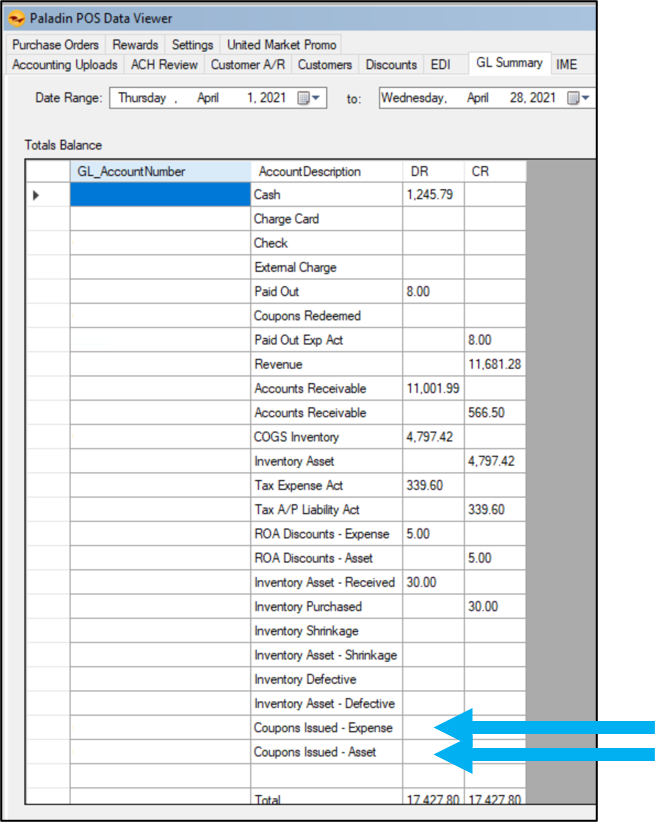Select the highlighted GL account number cell for Cash
Image resolution: width=655 pixels, height=822 pixels.
tap(160, 194)
